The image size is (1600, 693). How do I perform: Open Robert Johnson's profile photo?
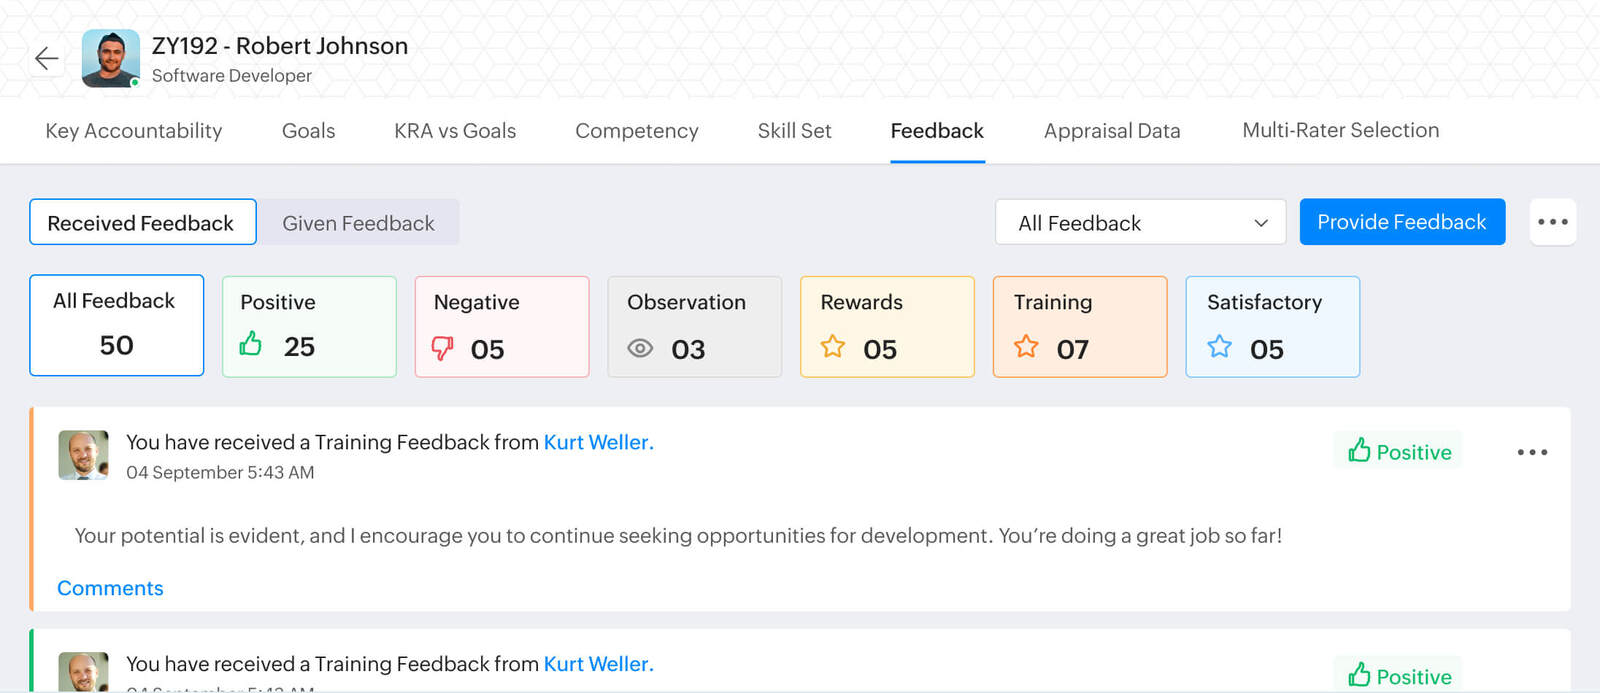point(110,59)
